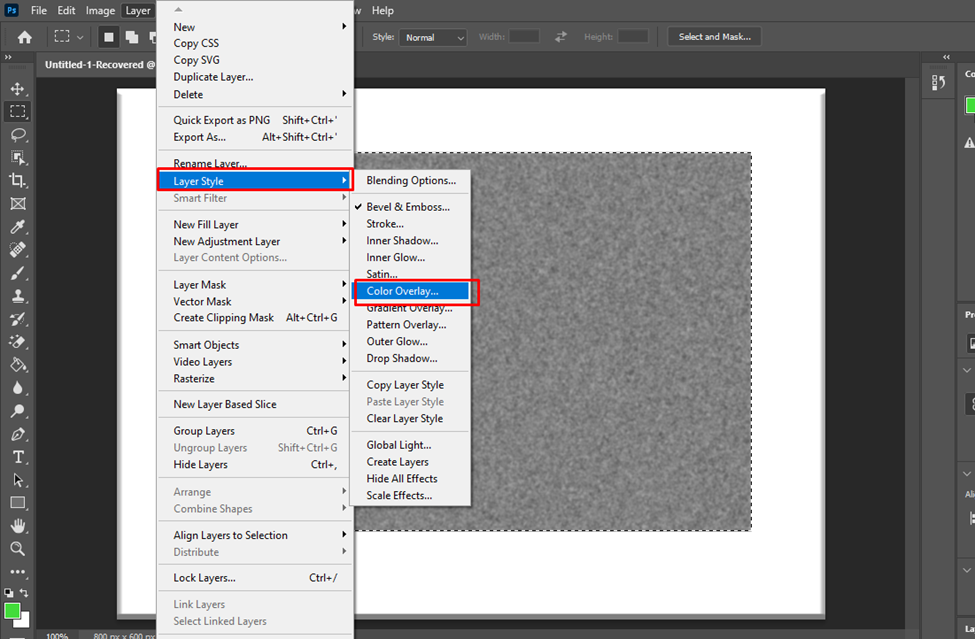Open the Edit Toolbar three-dots menu
Viewport: 975px width, 639px height.
[x=17, y=571]
